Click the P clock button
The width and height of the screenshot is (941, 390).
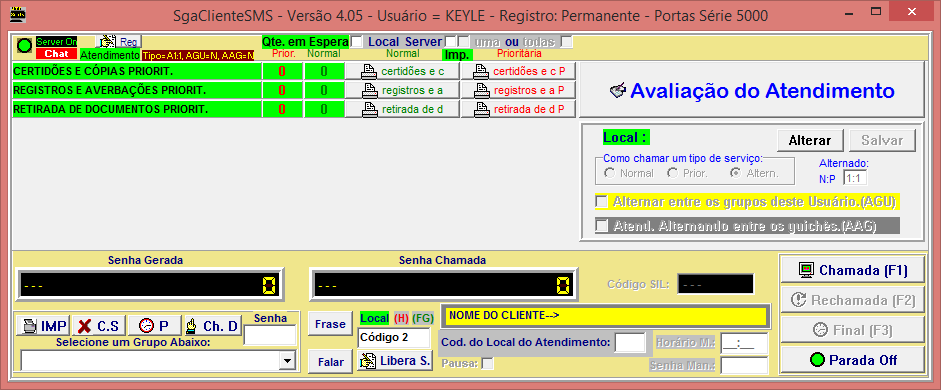click(154, 326)
